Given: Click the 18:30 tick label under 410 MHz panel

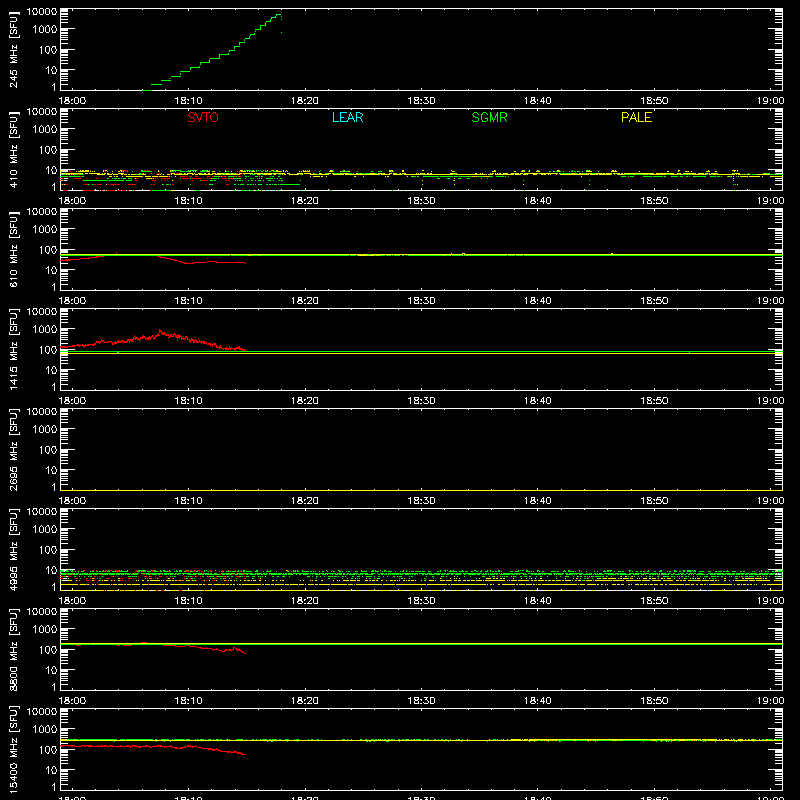Looking at the screenshot, I should tap(421, 201).
